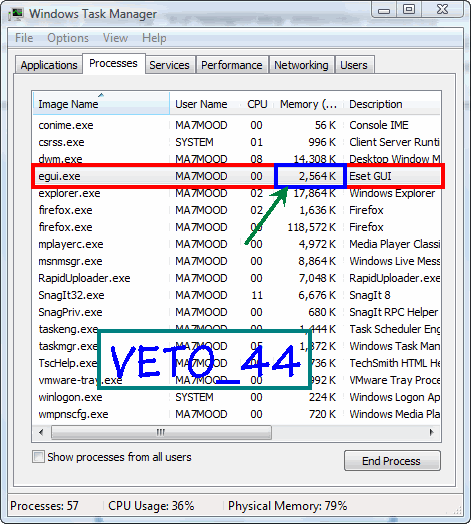The height and width of the screenshot is (524, 471).
Task: Open the File menu
Action: click(x=24, y=38)
